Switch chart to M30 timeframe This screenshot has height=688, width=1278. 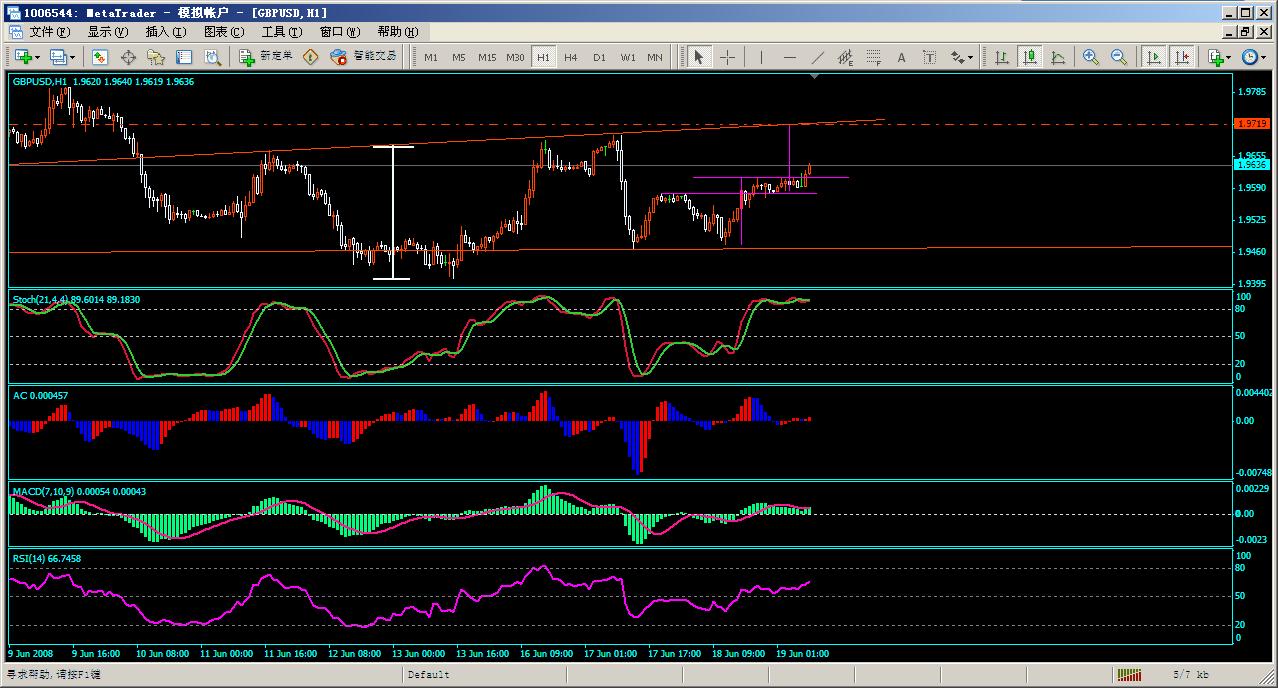pos(515,57)
